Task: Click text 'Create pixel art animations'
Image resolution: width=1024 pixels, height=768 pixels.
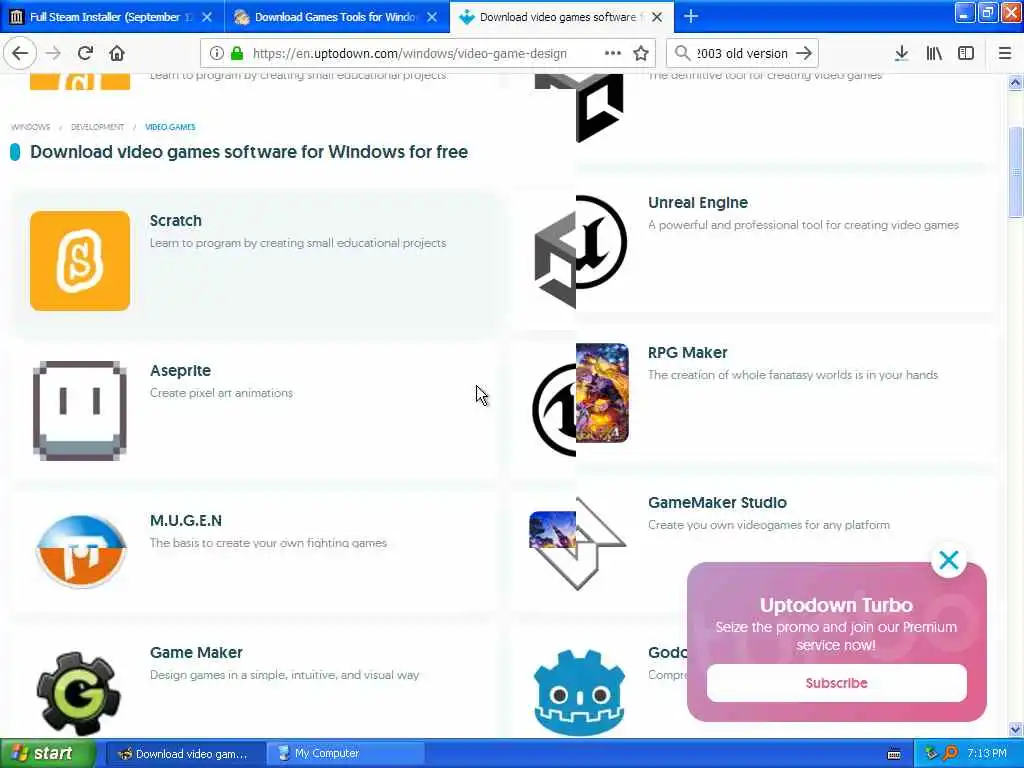Action: coord(221,393)
